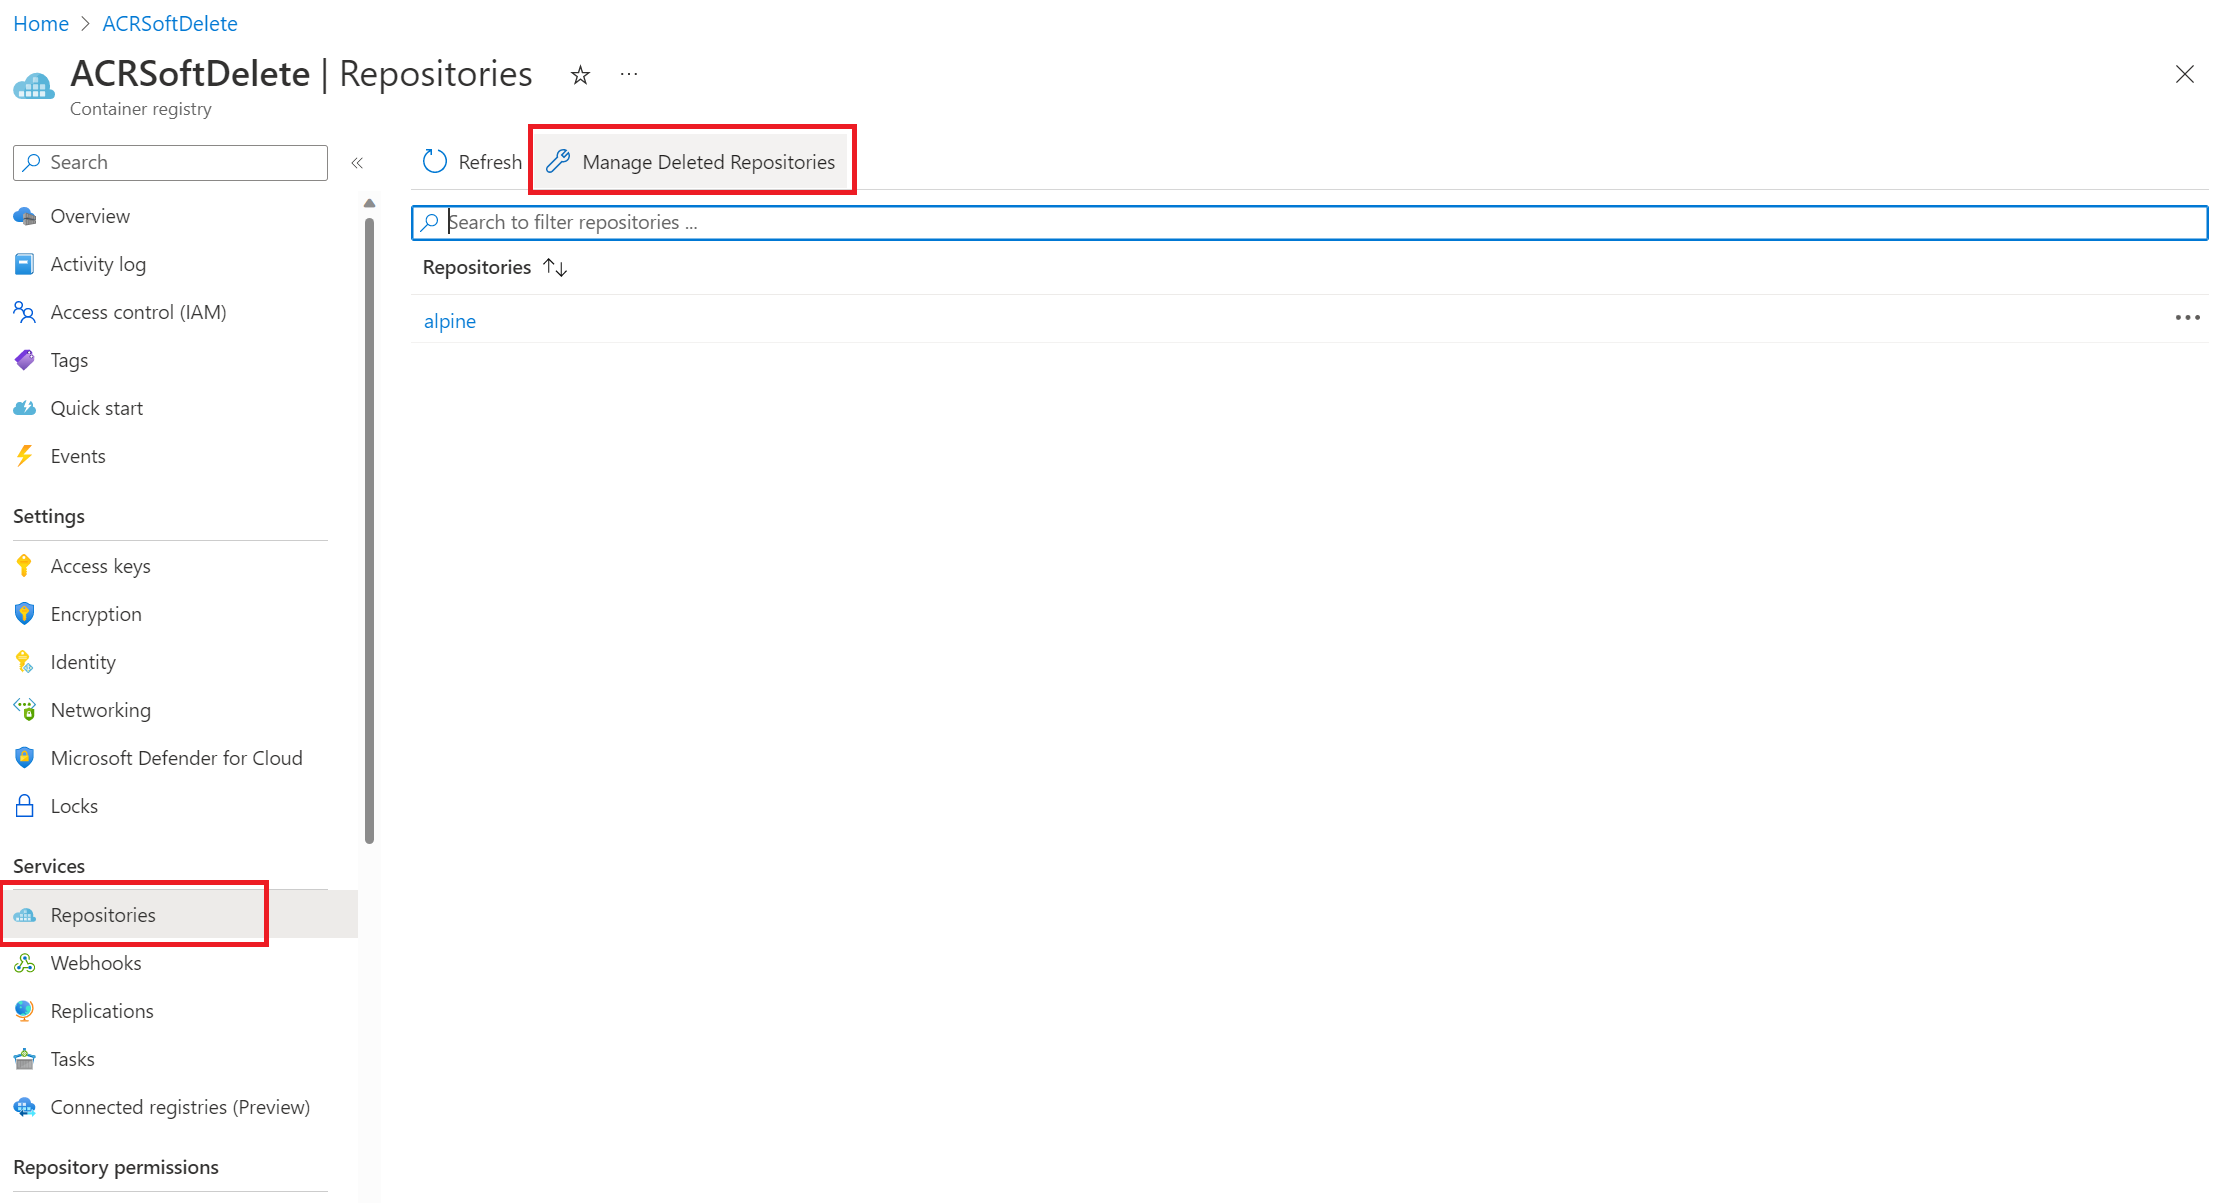2239x1203 pixels.
Task: Click the alpine repository link
Action: point(447,319)
